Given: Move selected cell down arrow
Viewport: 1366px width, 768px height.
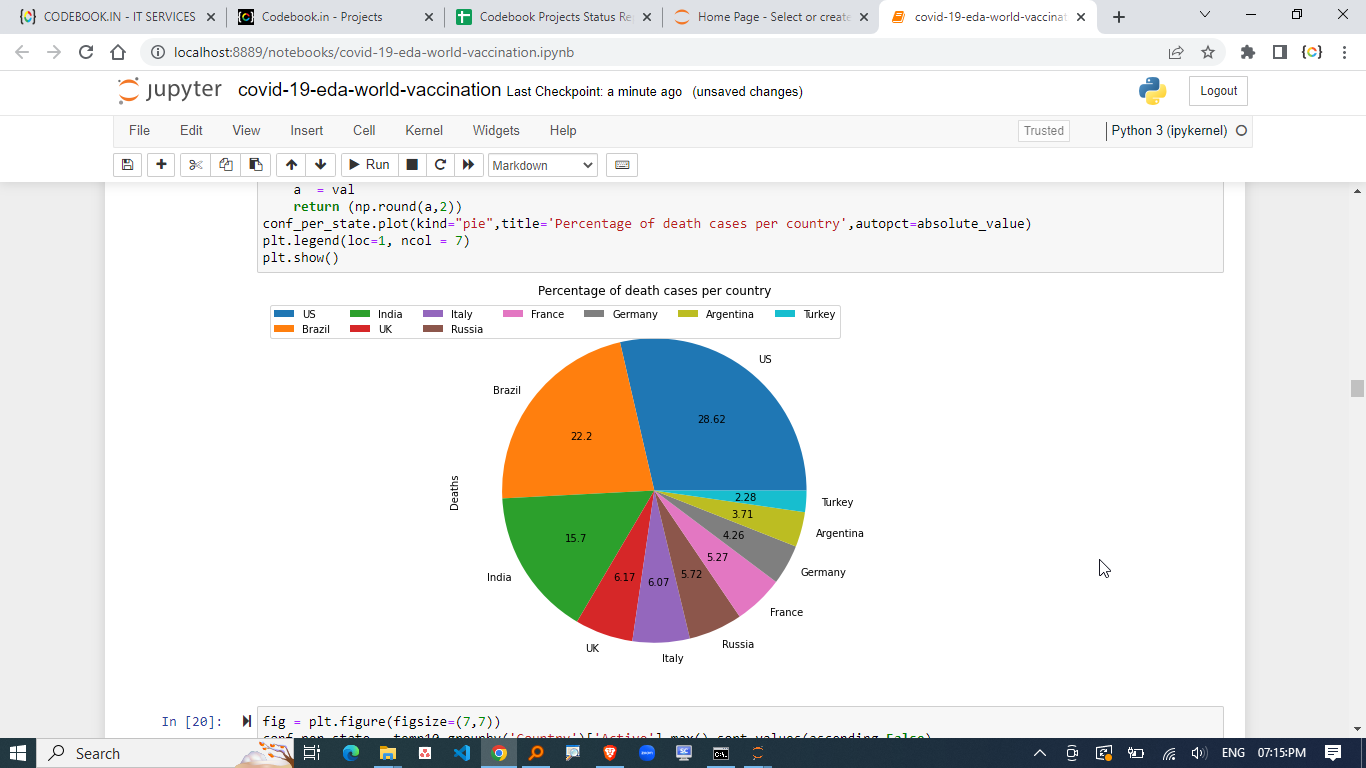Looking at the screenshot, I should coord(320,165).
